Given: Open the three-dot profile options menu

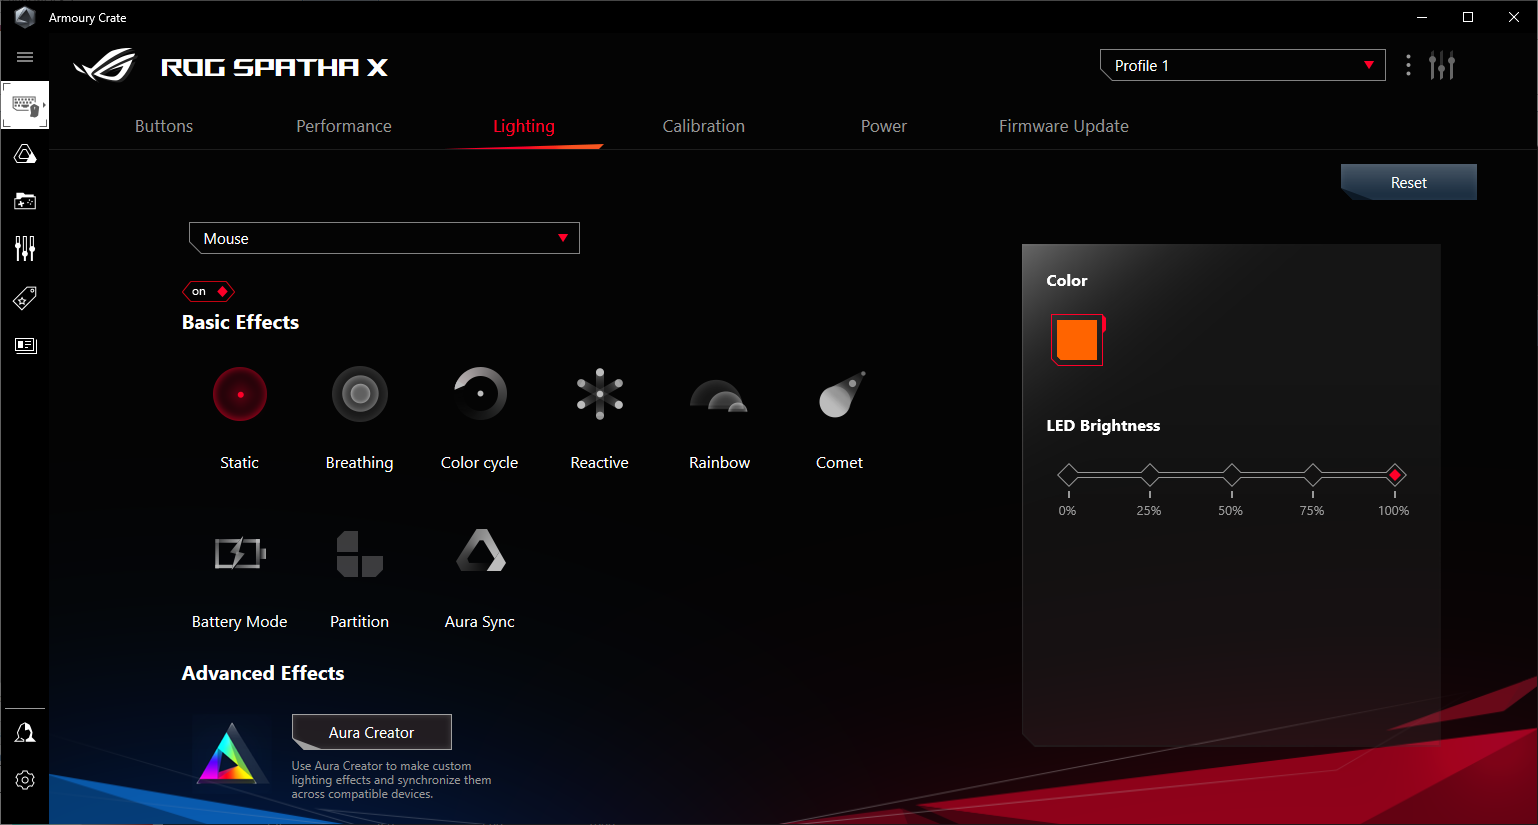Looking at the screenshot, I should click(1408, 65).
